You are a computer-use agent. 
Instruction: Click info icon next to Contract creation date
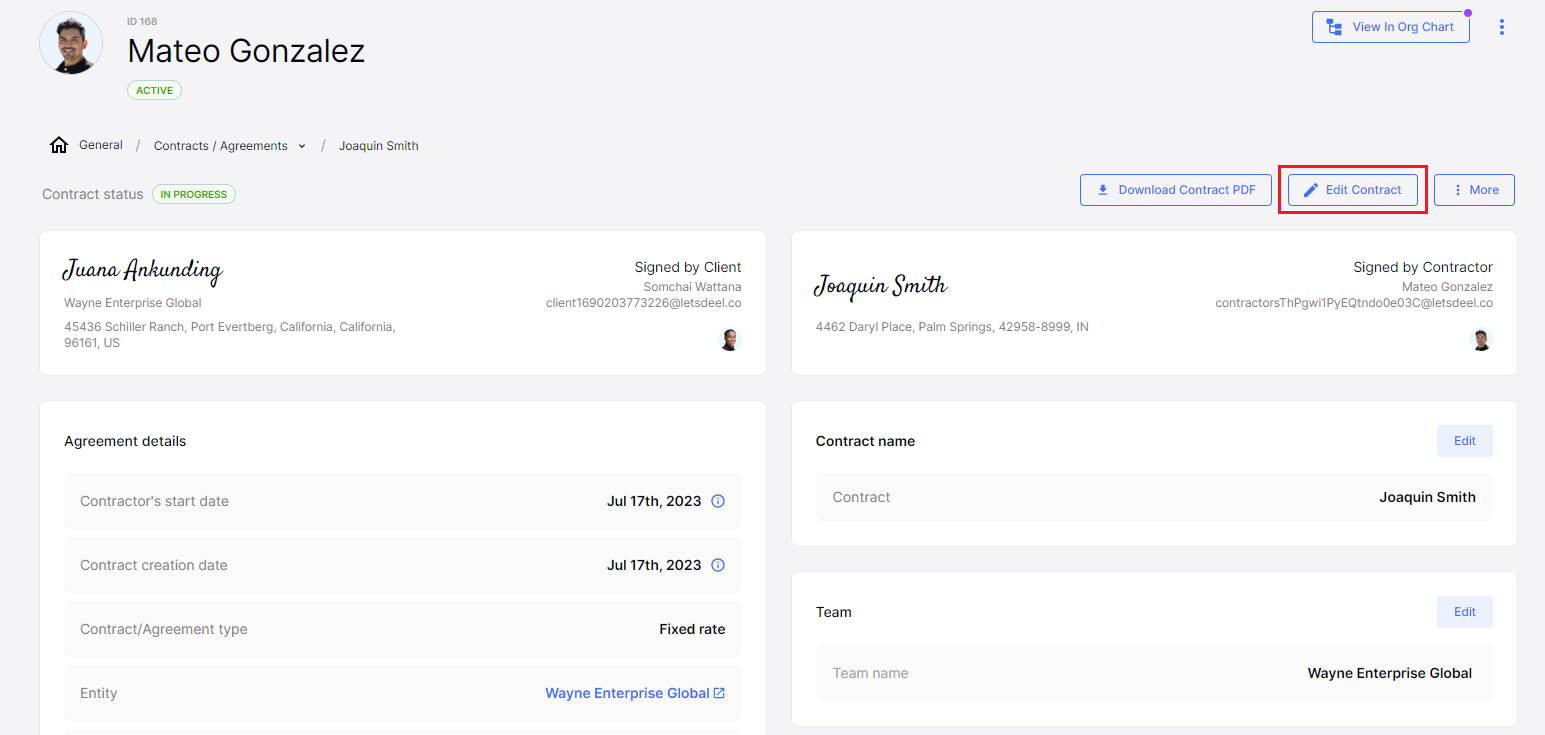[717, 565]
